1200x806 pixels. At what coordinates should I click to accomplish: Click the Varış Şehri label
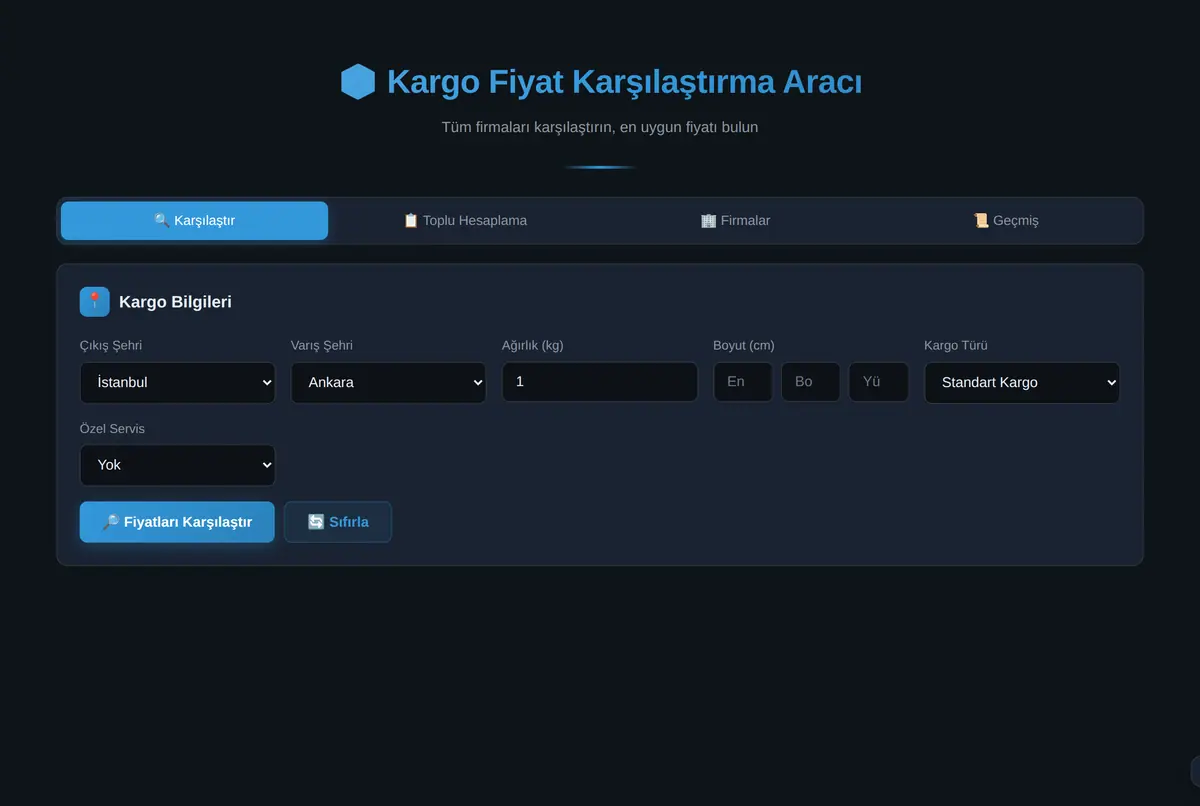(322, 345)
